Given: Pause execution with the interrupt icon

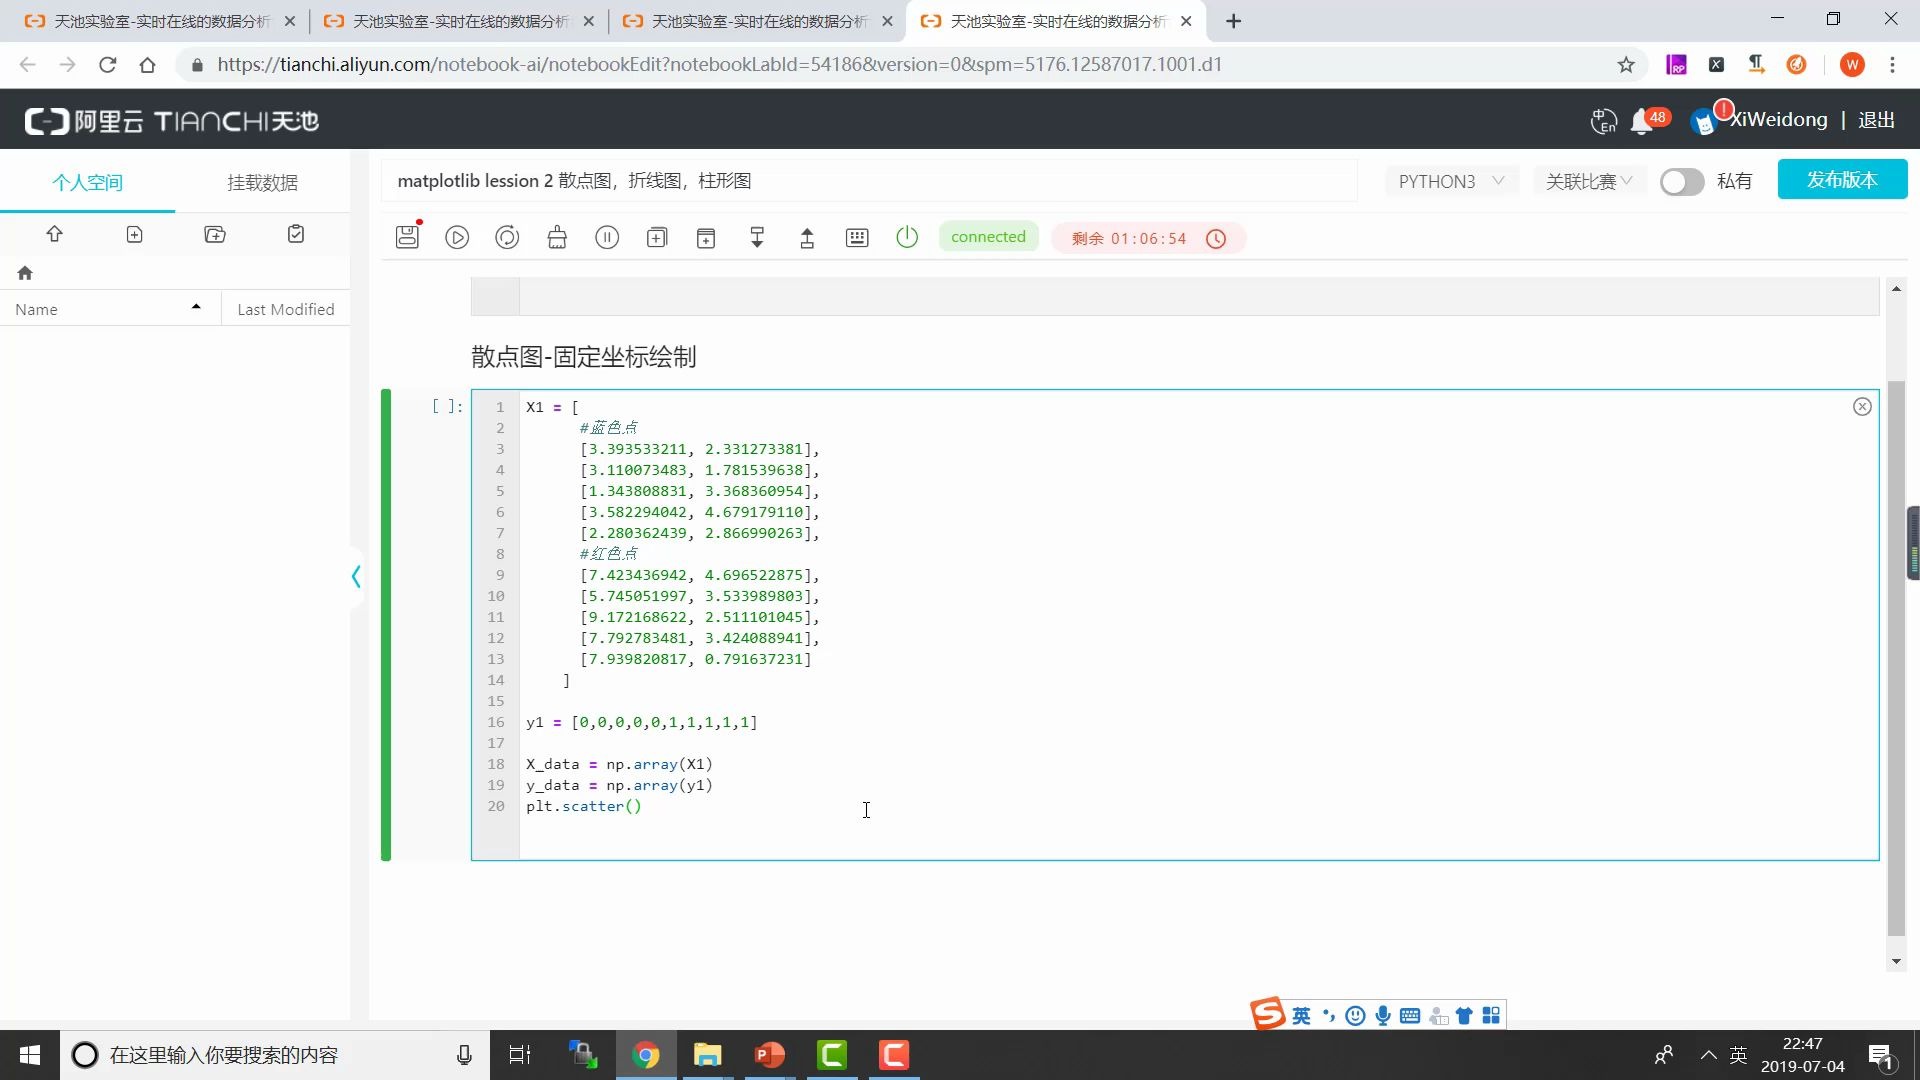Looking at the screenshot, I should coord(607,237).
